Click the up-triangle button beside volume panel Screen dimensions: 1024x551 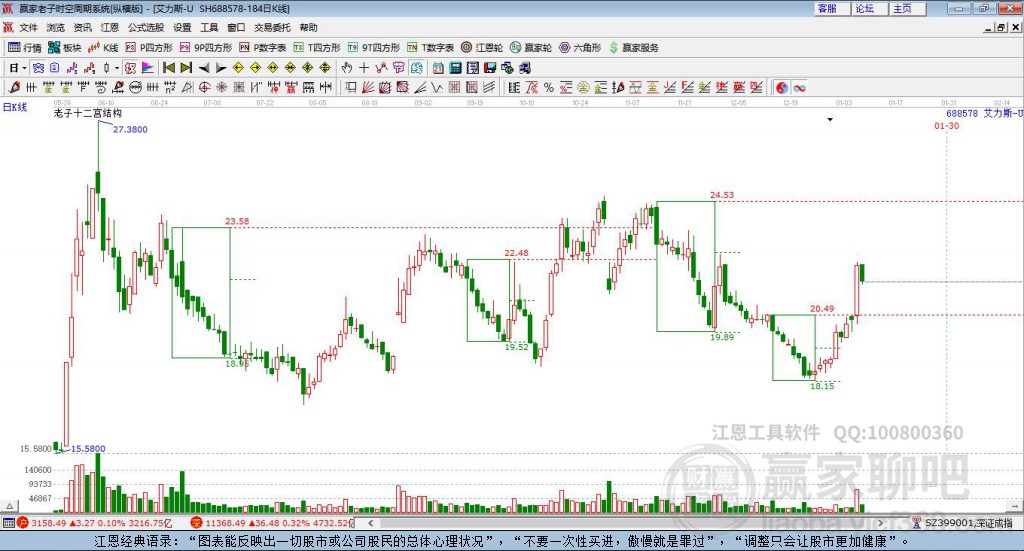[9, 506]
